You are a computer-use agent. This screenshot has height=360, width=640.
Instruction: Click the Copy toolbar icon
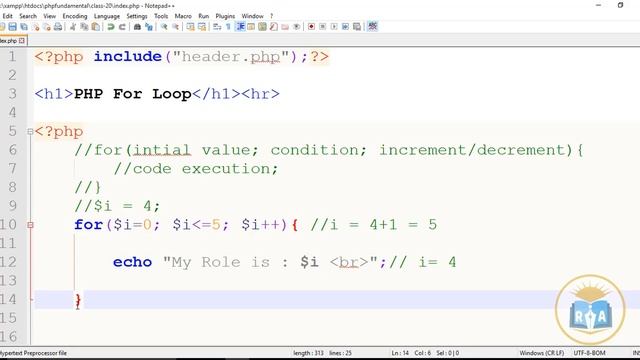(x=84, y=27)
